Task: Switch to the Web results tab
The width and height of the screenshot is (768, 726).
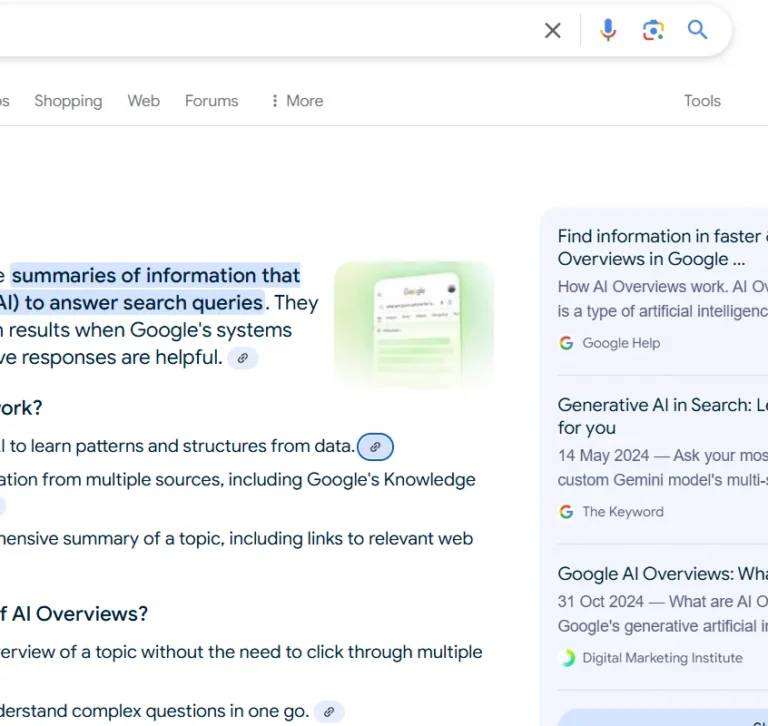Action: point(144,101)
